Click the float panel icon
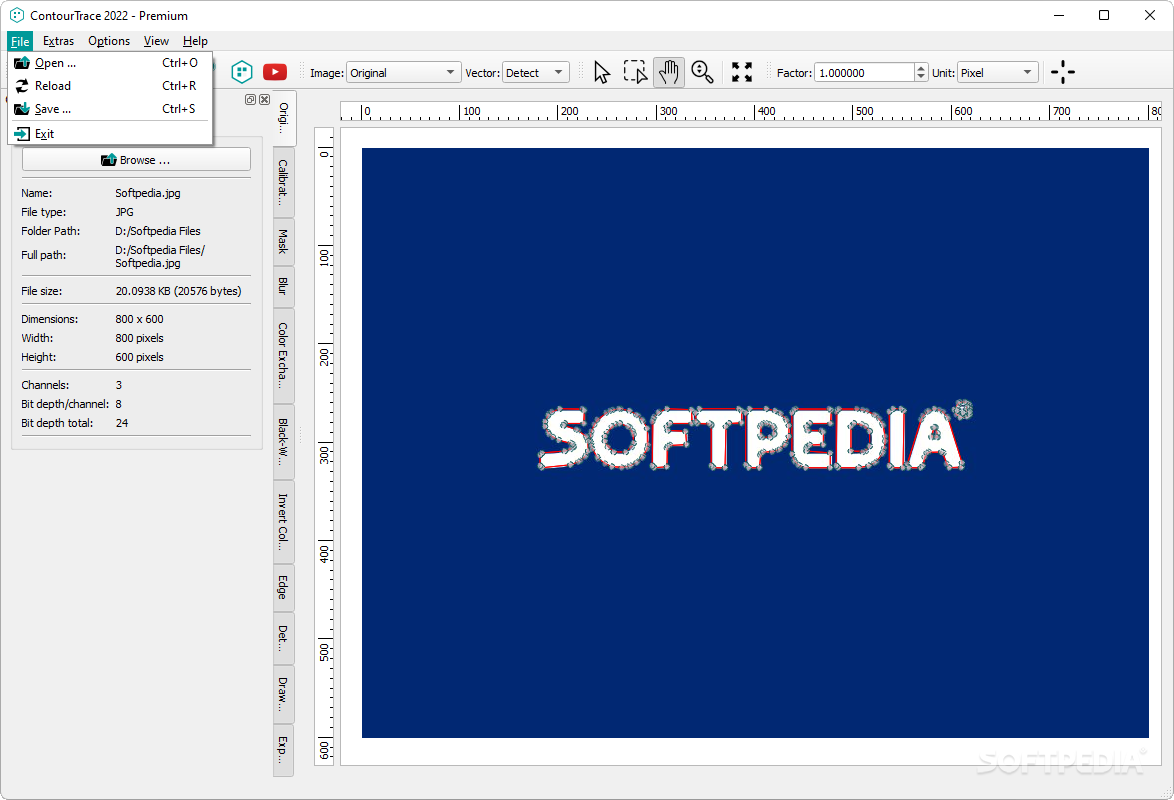Viewport: 1174px width, 800px height. coord(250,100)
